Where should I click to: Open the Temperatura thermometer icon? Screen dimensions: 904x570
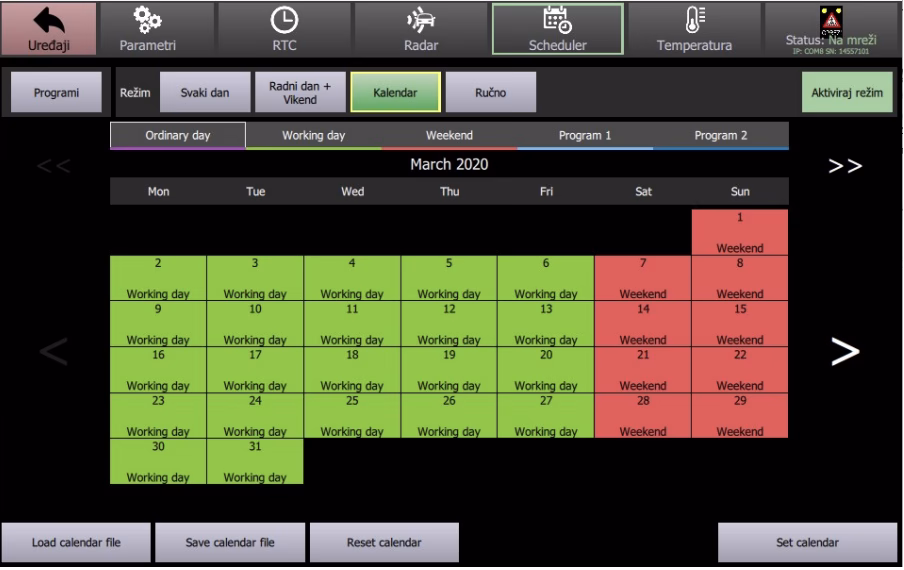[694, 20]
